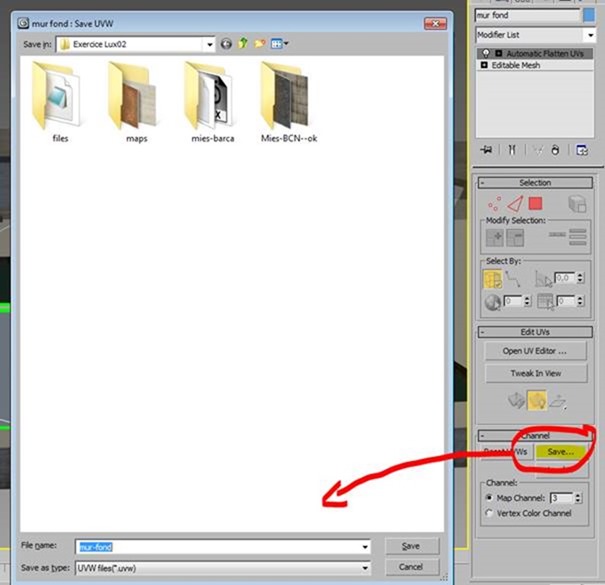The height and width of the screenshot is (585, 605).
Task: Click the object color swatch
Action: coord(590,15)
